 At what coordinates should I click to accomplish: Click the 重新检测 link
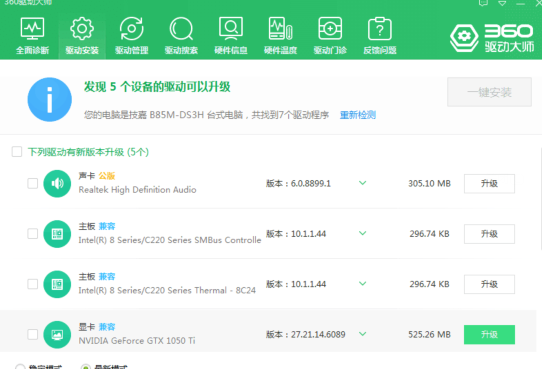(357, 115)
